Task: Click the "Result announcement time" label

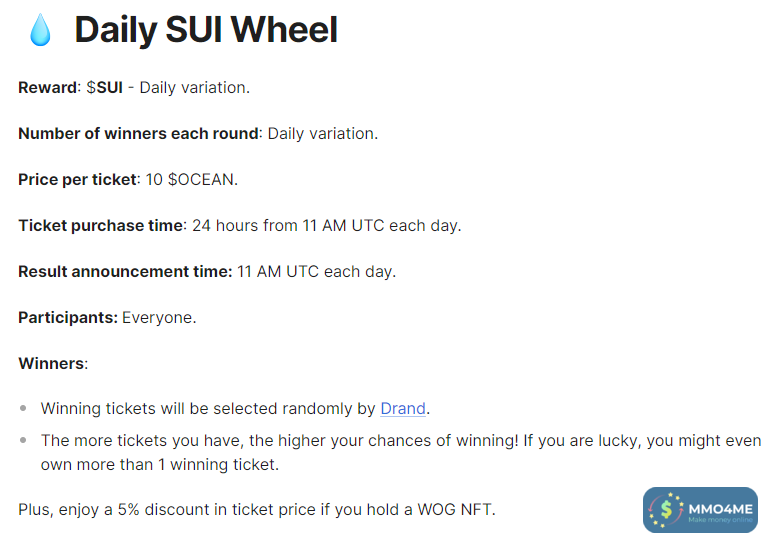Action: (124, 271)
